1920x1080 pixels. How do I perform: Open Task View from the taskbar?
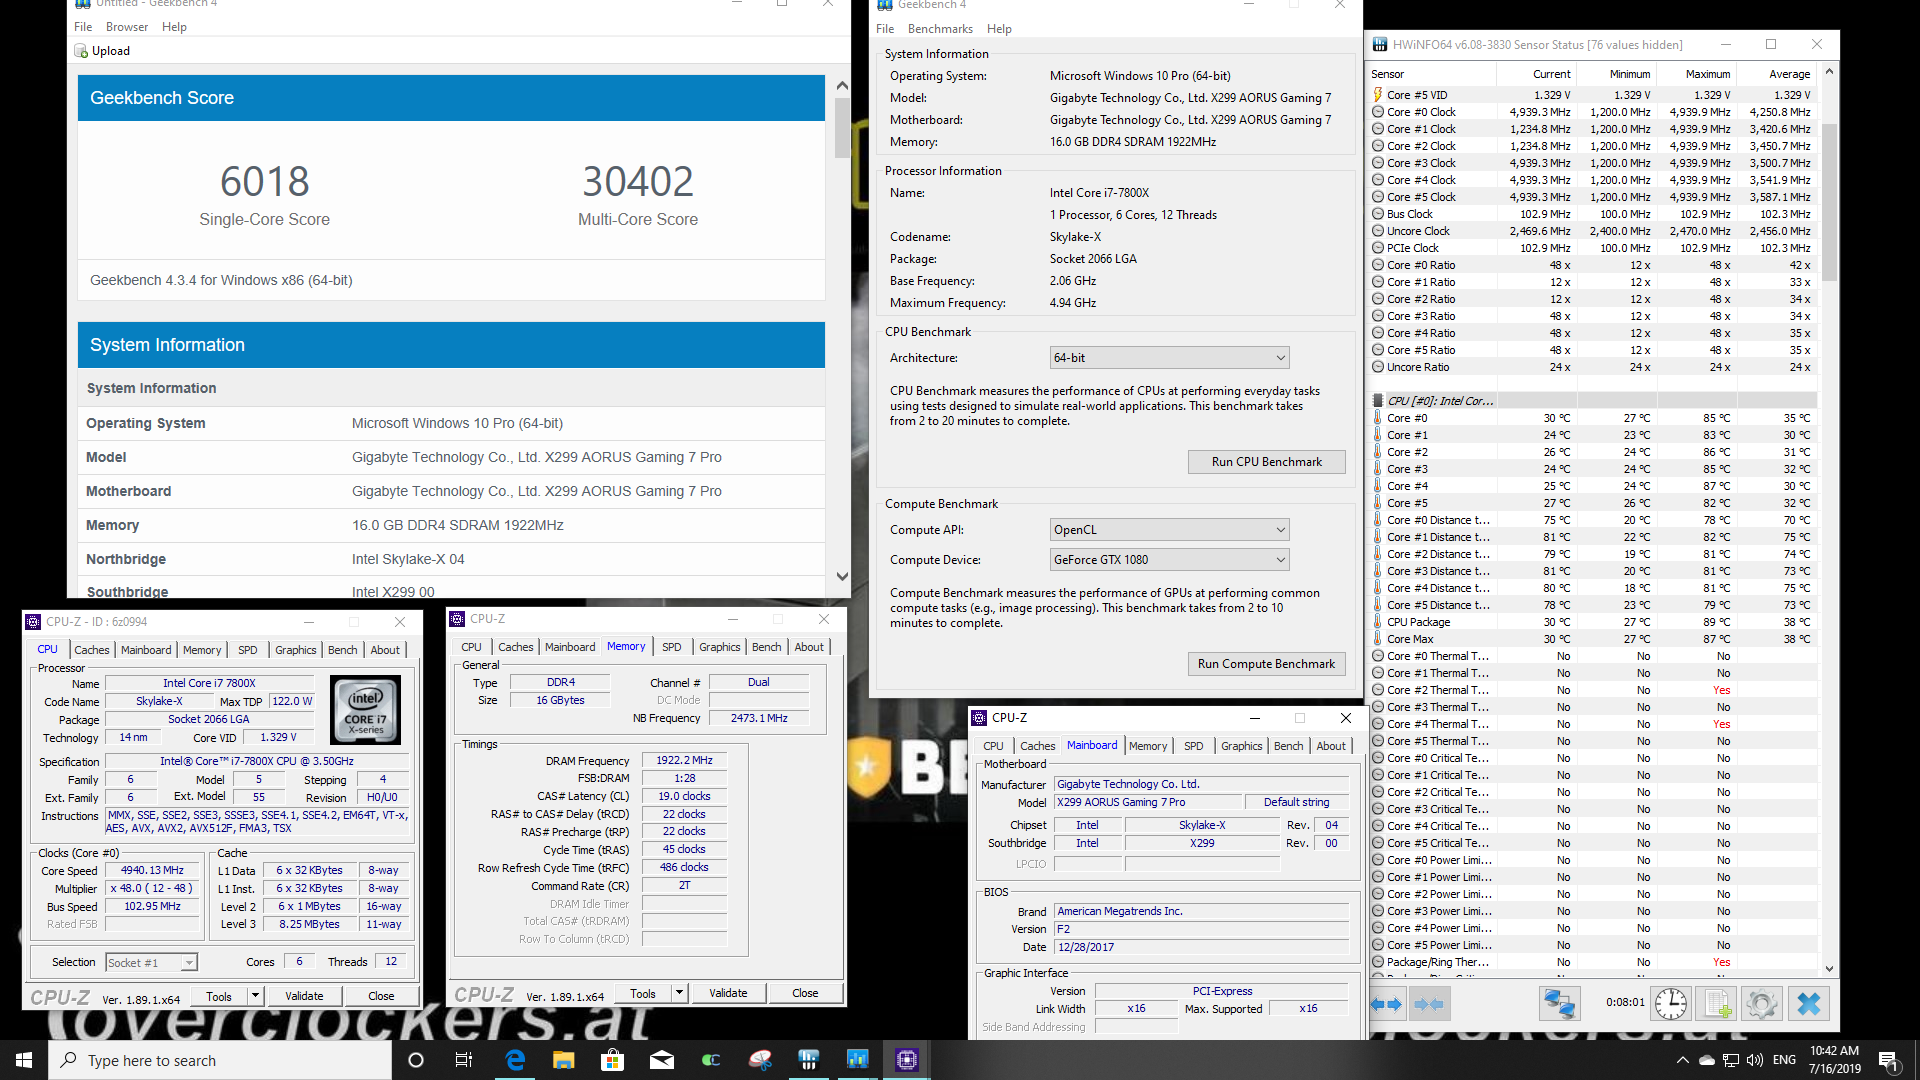coord(464,1060)
